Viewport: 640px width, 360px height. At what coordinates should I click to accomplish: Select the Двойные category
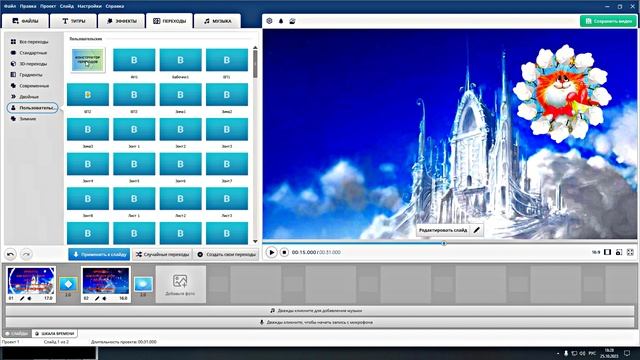pyautogui.click(x=24, y=97)
